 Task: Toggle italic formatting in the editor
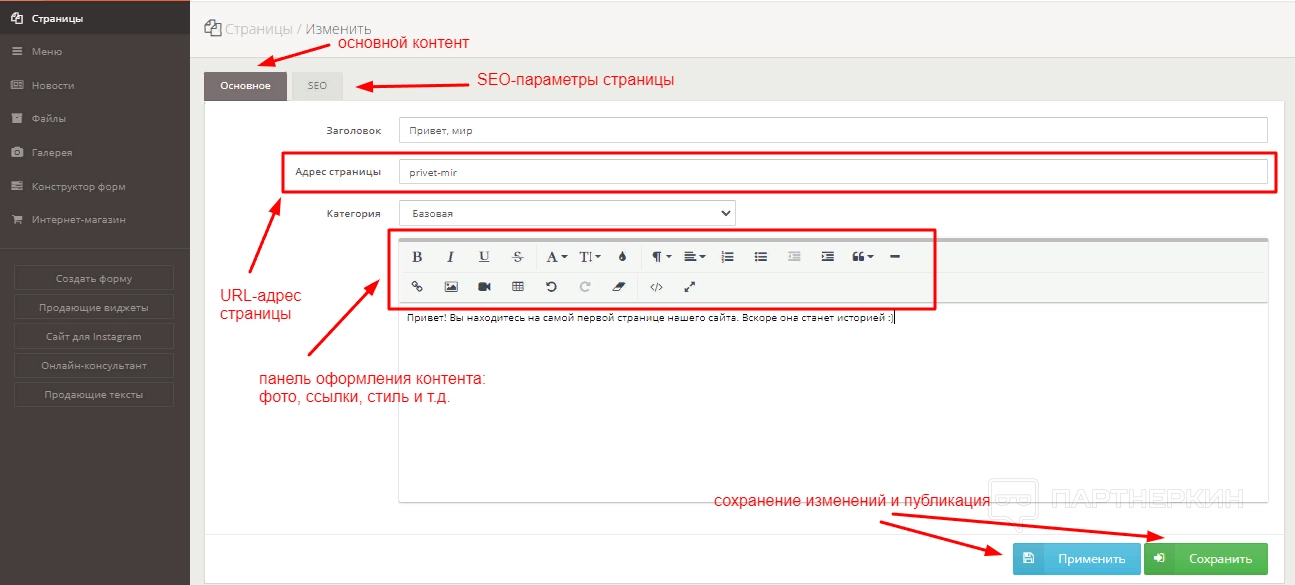coord(451,257)
